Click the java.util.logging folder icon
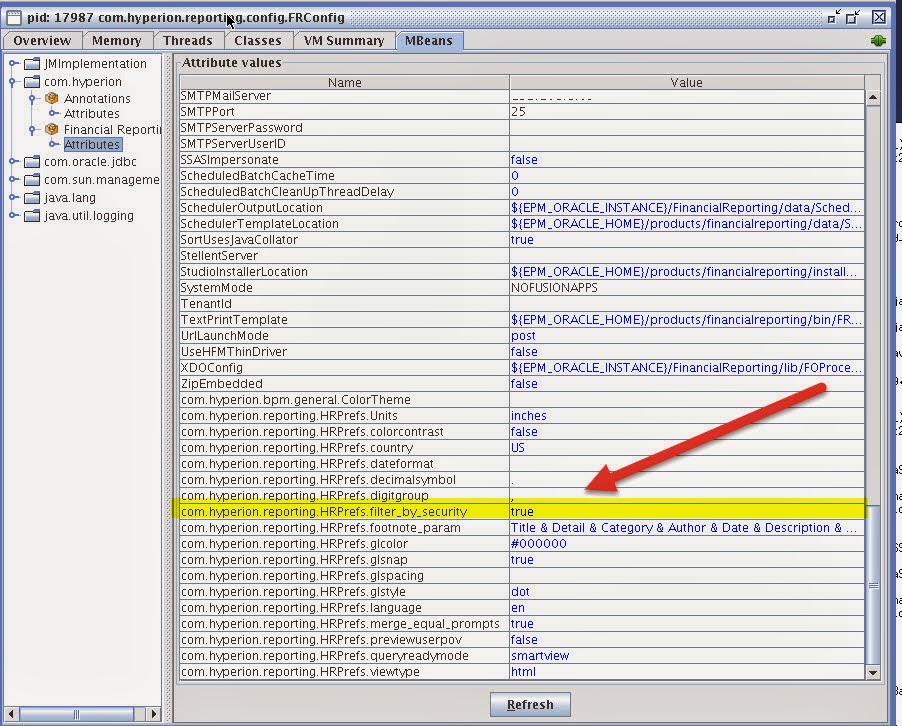 32,216
